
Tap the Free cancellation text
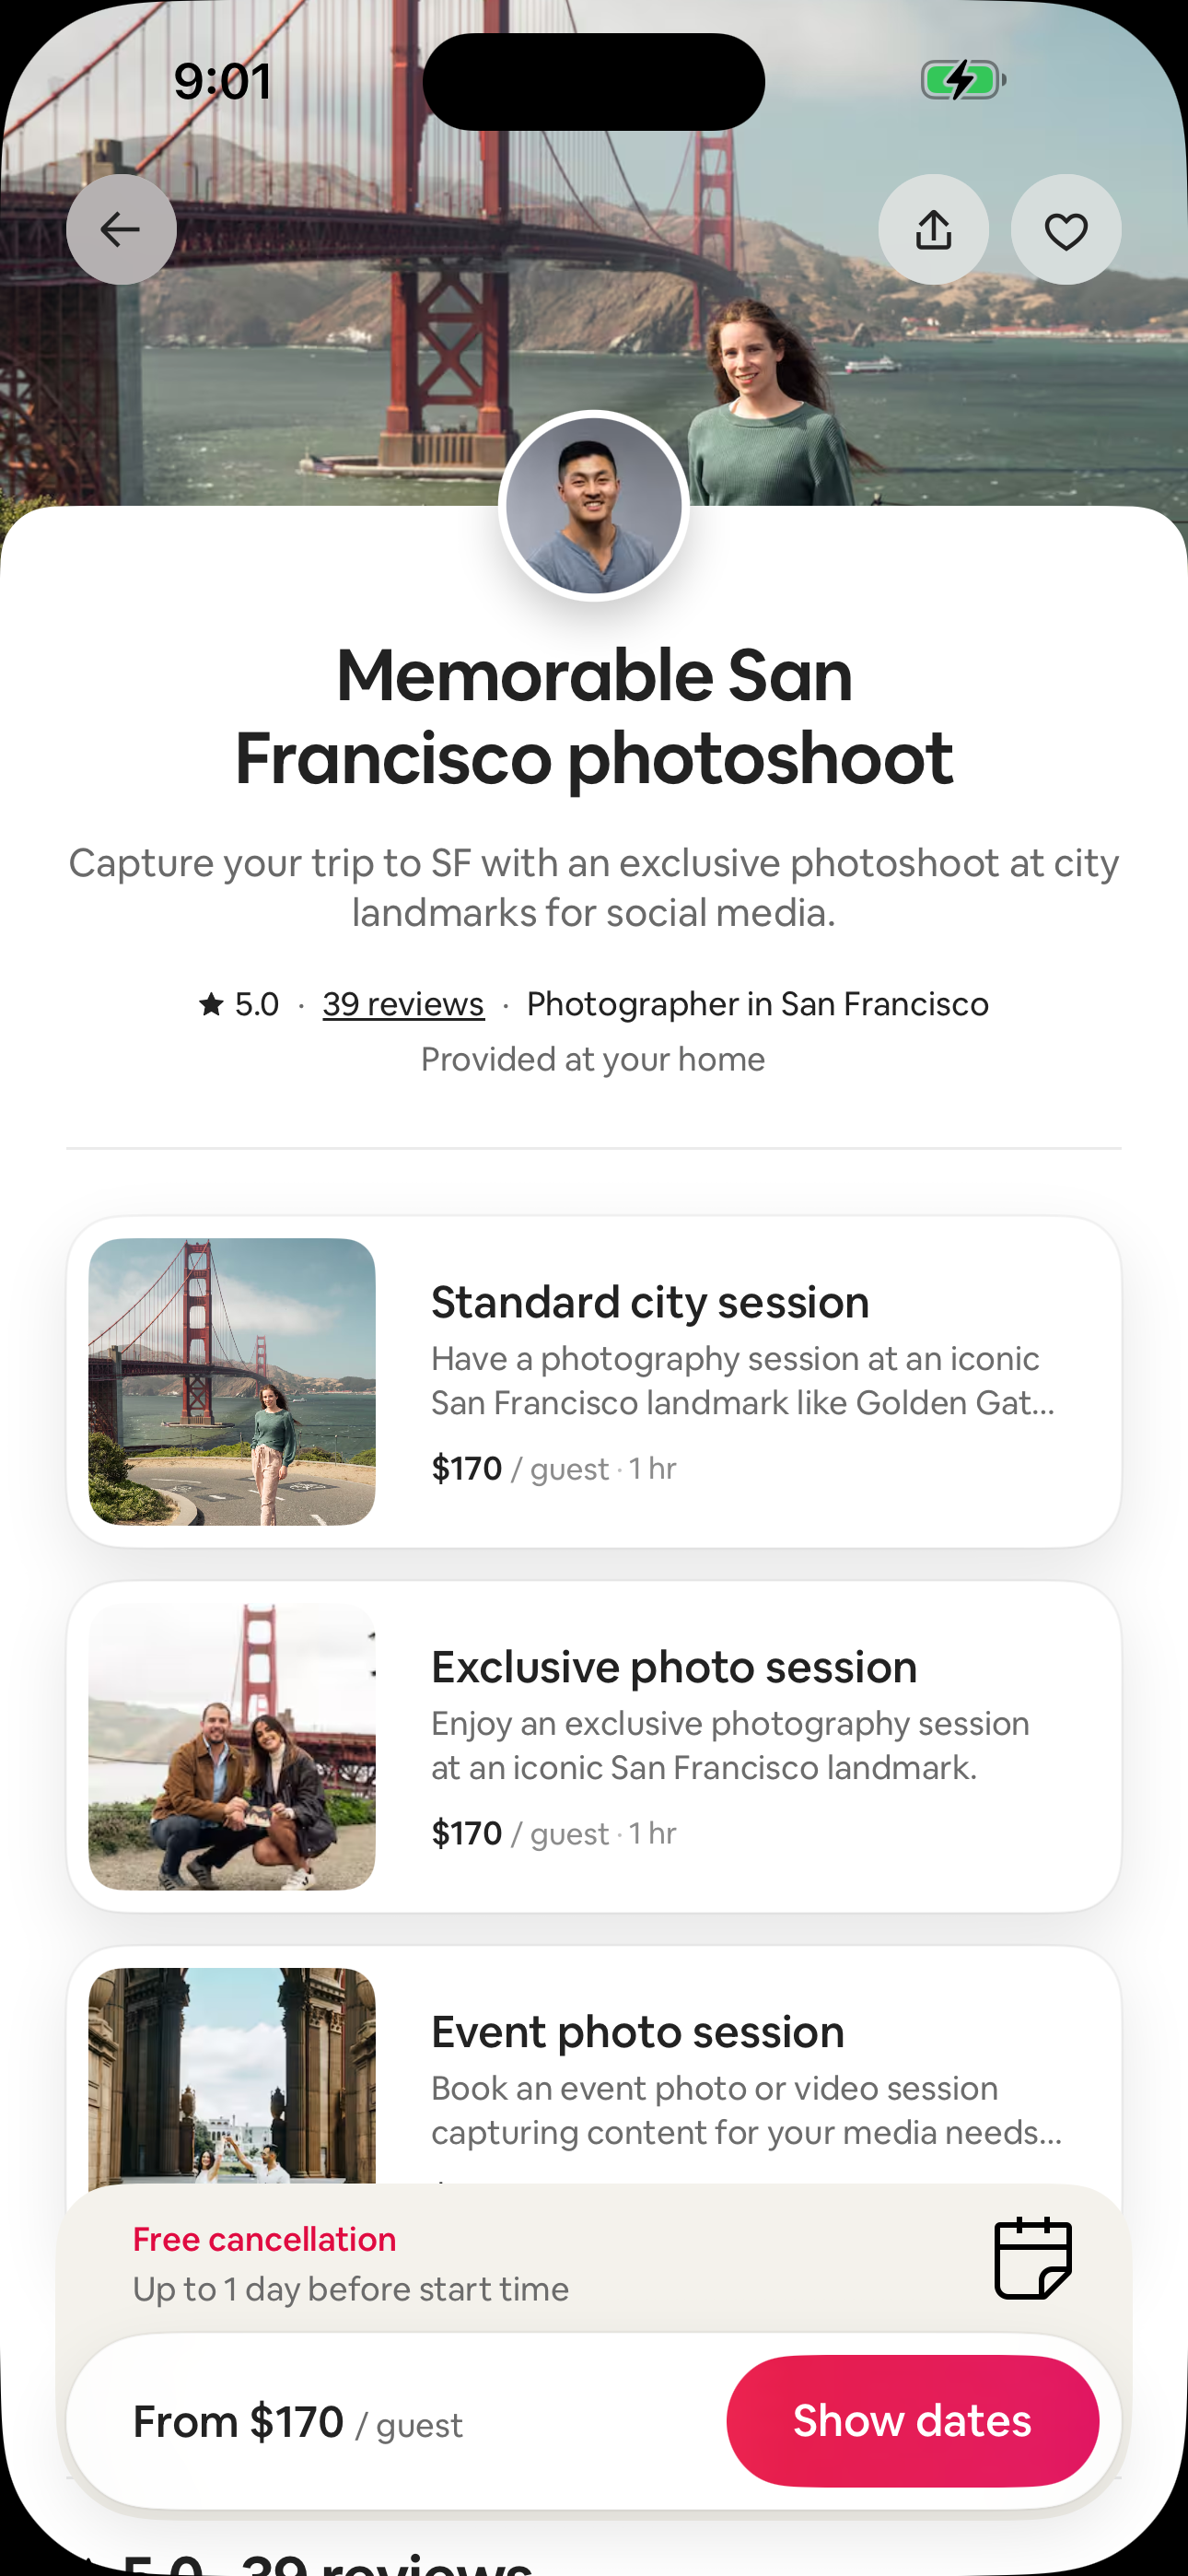point(265,2239)
